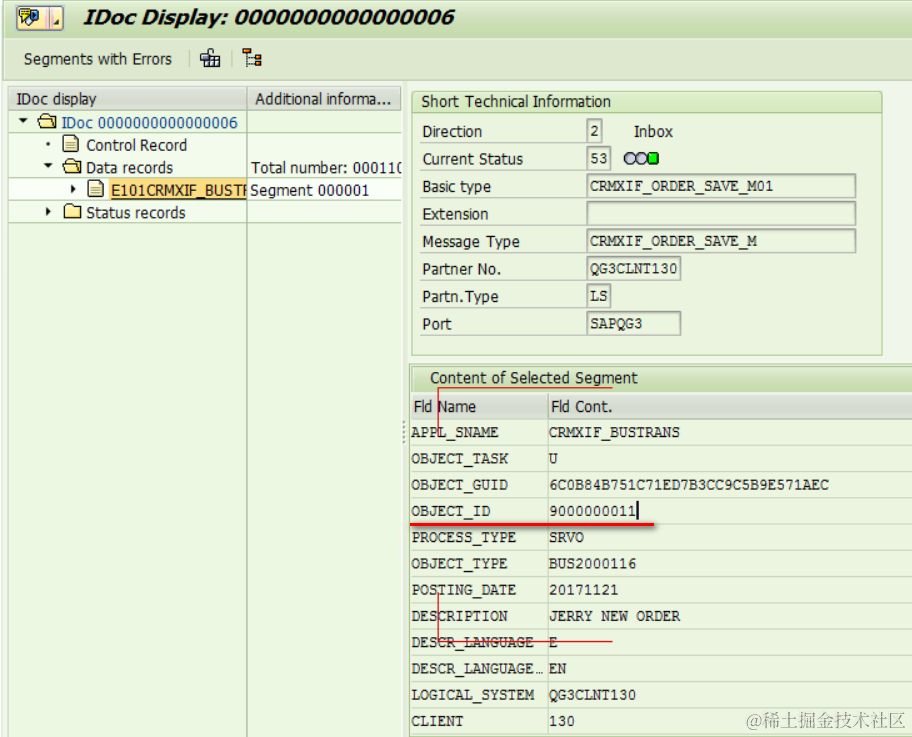Expand the Status records folder
This screenshot has width=912, height=737.
tap(48, 212)
